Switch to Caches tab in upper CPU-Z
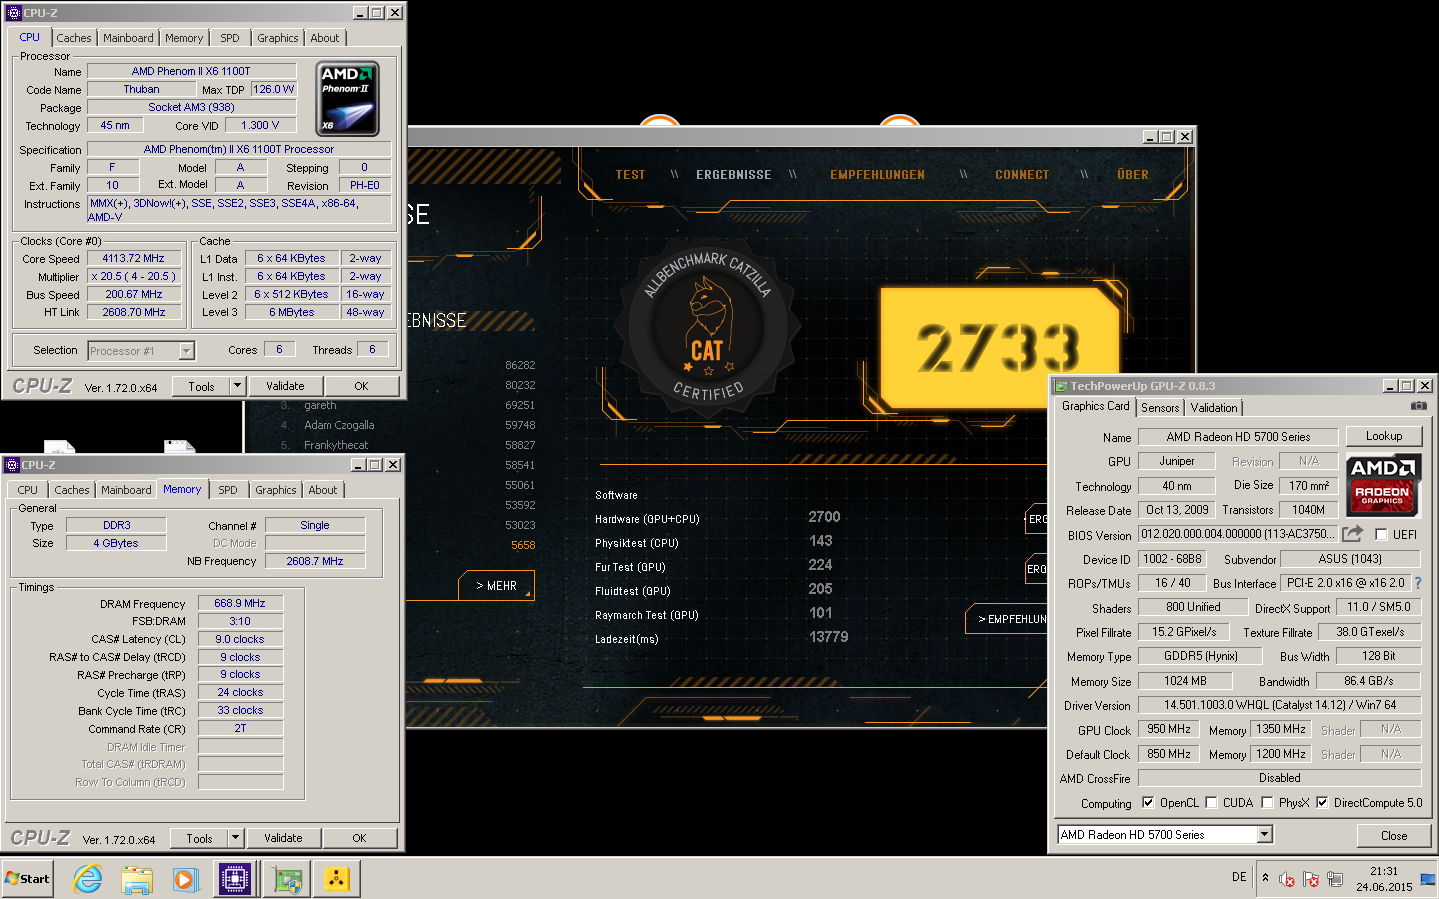Screen dimensions: 1439x899 [x=74, y=38]
